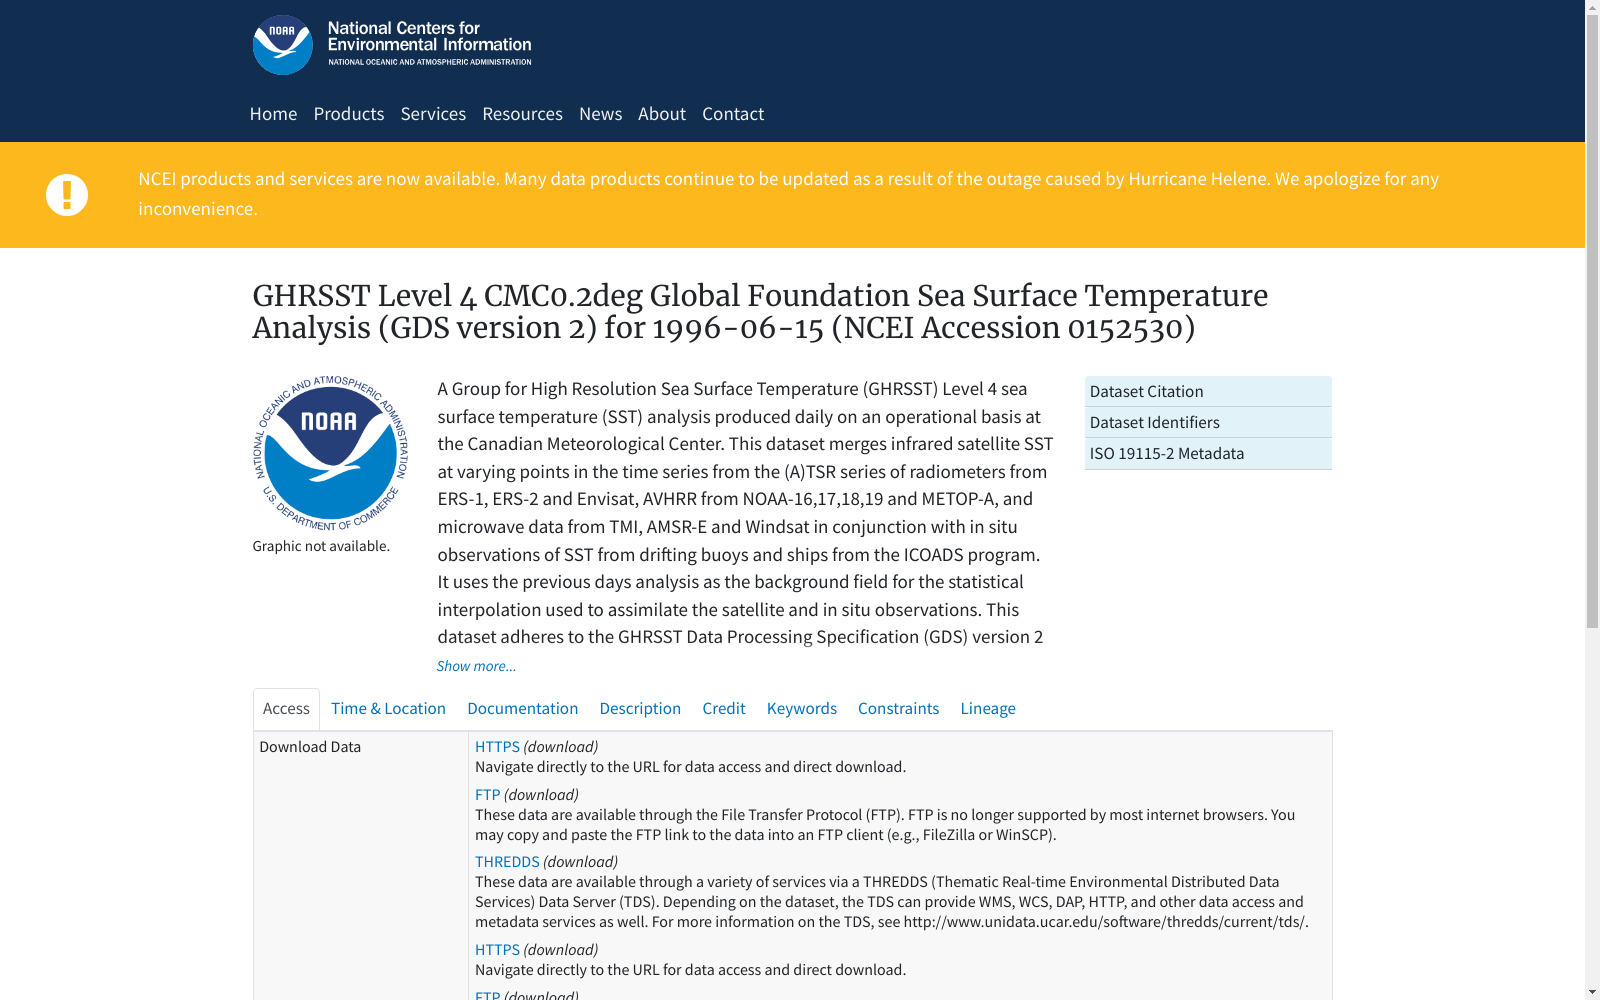The image size is (1600, 1000).
Task: Click the scrollbar down arrow
Action: [x=1592, y=992]
